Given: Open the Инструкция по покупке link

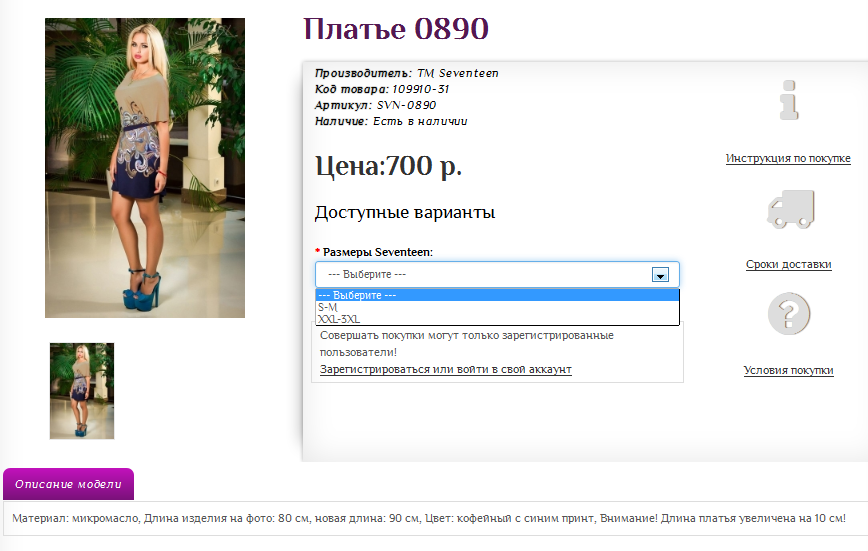Looking at the screenshot, I should point(788,158).
